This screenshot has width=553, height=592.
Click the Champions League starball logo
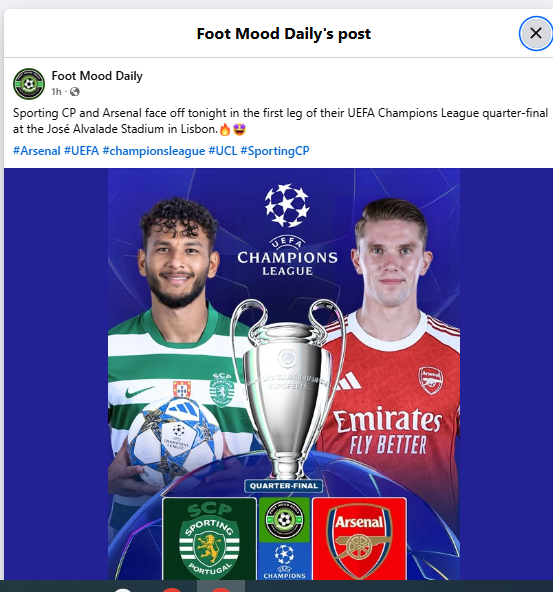tap(287, 205)
